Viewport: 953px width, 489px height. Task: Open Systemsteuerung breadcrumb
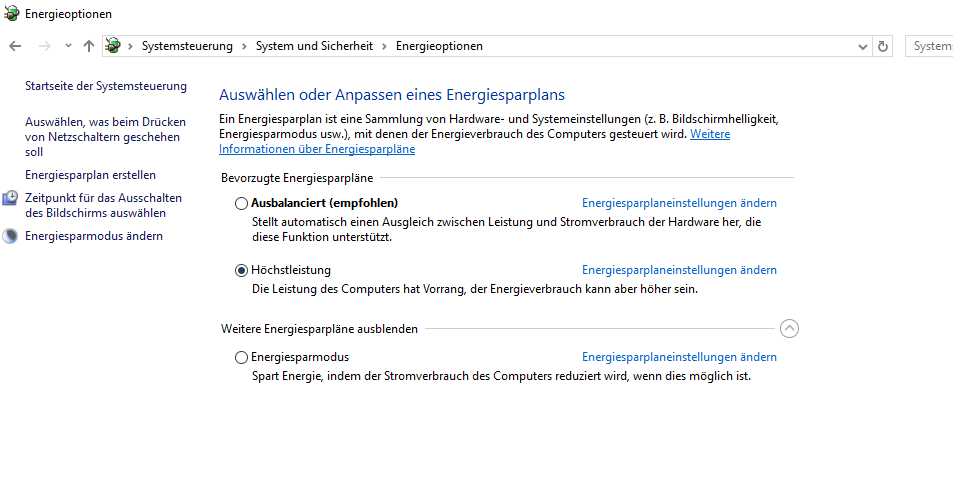(187, 46)
